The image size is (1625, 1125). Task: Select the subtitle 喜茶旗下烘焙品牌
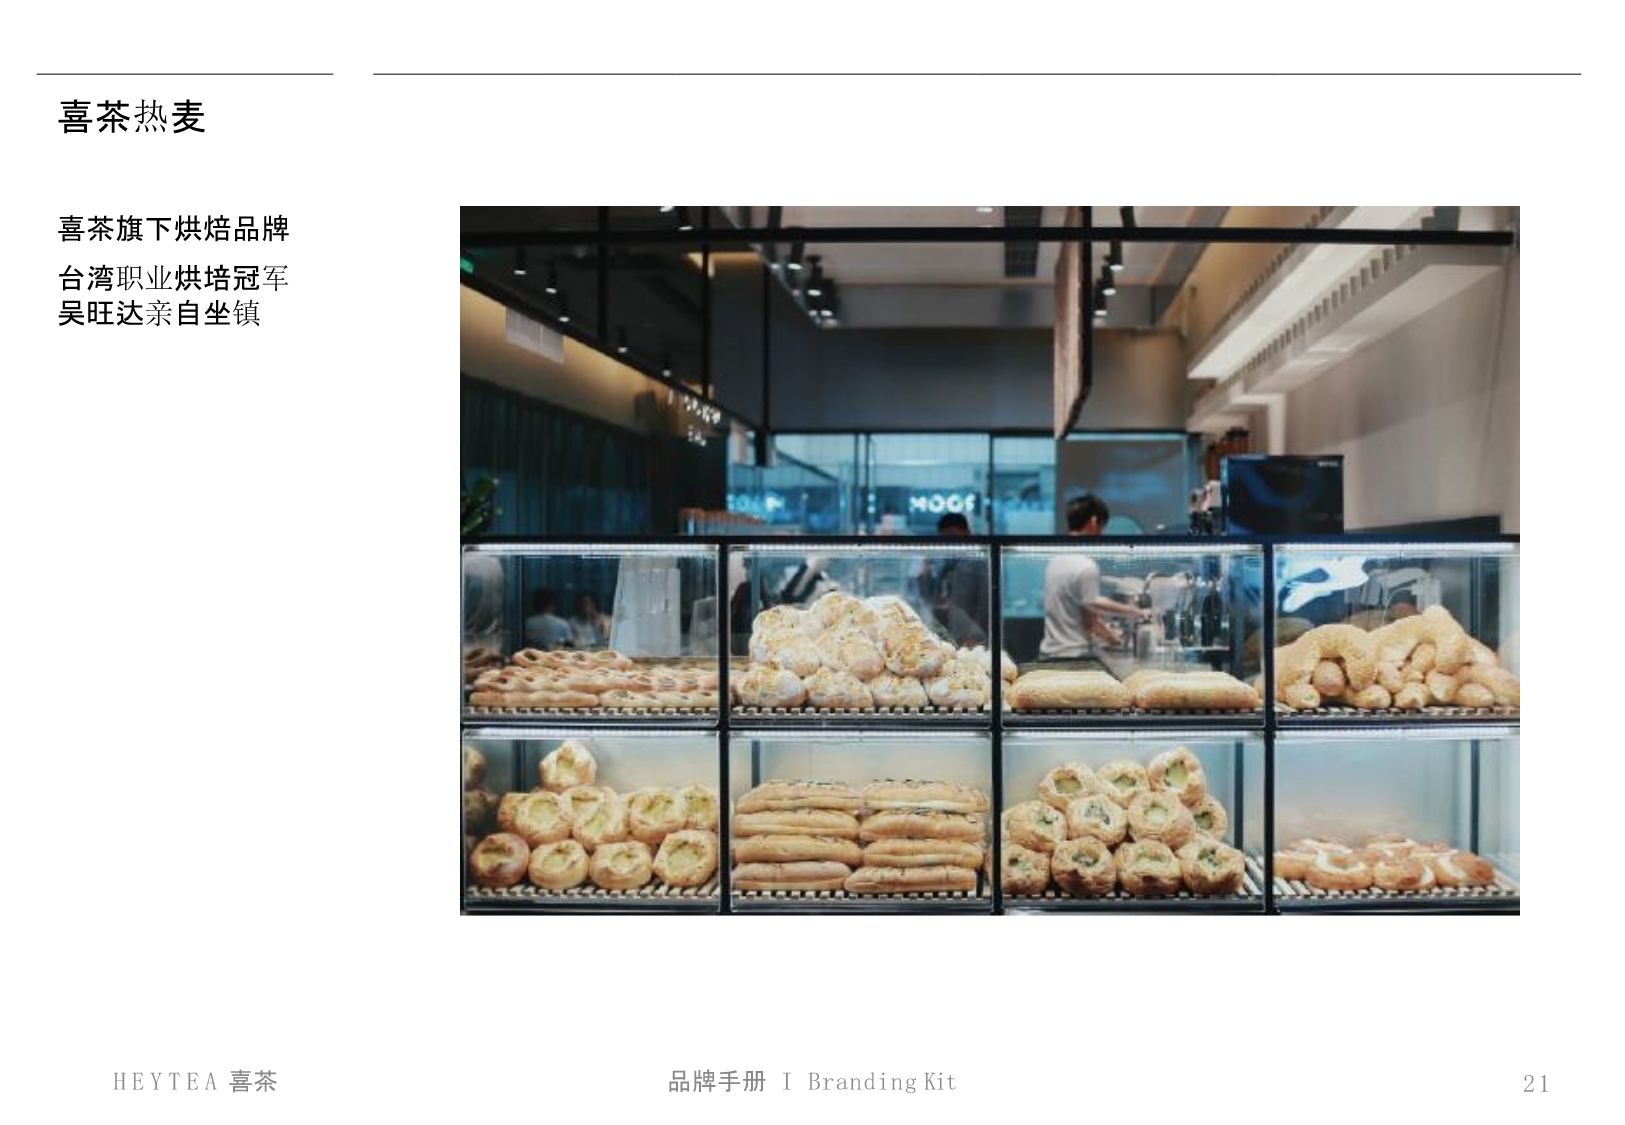[174, 229]
